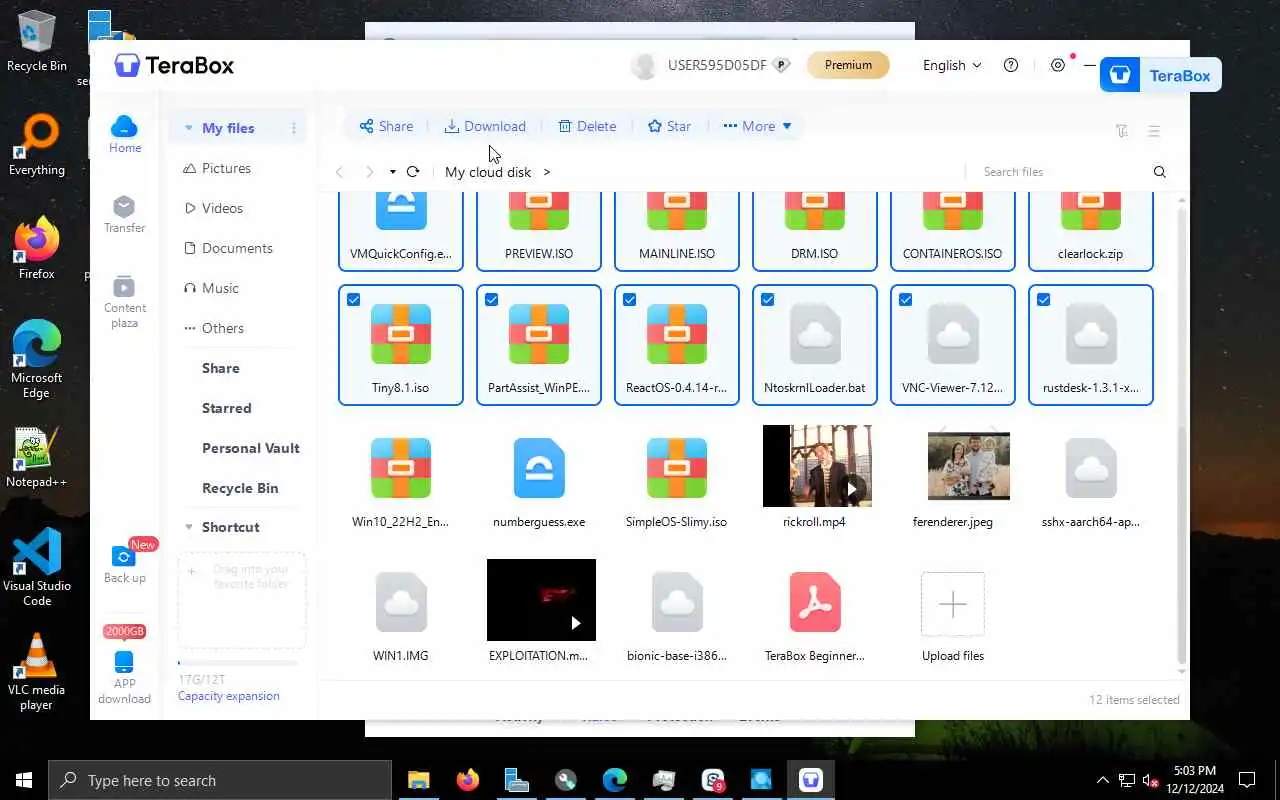The image size is (1280, 800).
Task: Uncheck the VNC-Viewer-7.12 checkbox
Action: tap(905, 300)
